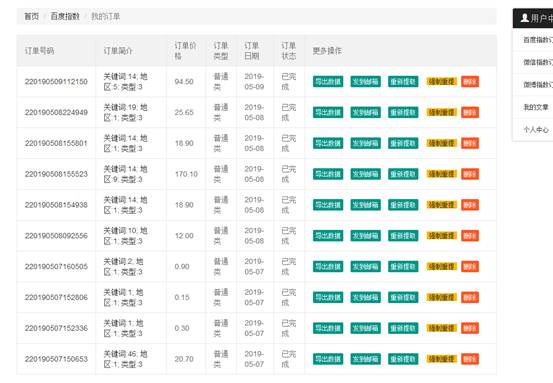The height and width of the screenshot is (383, 553).
Task: Export data for order 220190508092556
Action: [x=328, y=236]
